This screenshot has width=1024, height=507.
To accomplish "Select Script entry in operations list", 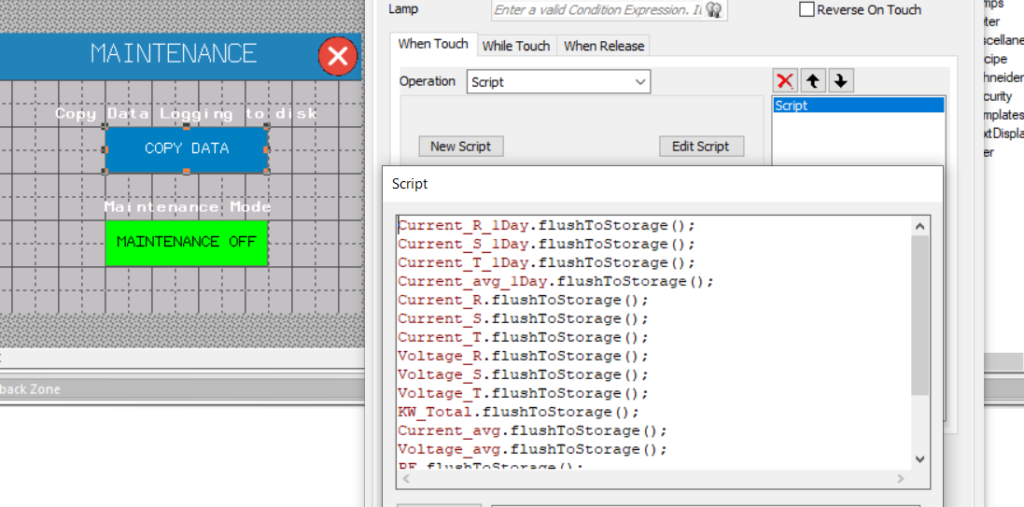I will [x=858, y=105].
